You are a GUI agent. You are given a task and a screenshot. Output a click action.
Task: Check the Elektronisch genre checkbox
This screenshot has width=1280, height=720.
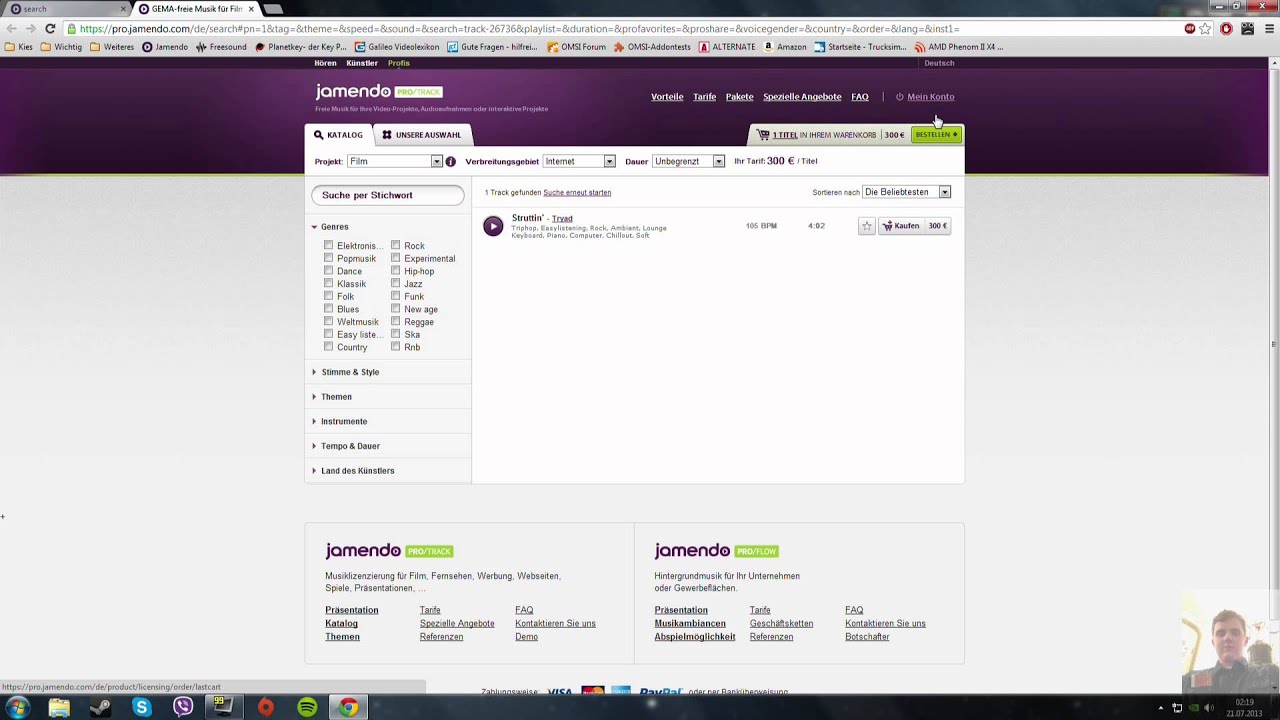328,245
